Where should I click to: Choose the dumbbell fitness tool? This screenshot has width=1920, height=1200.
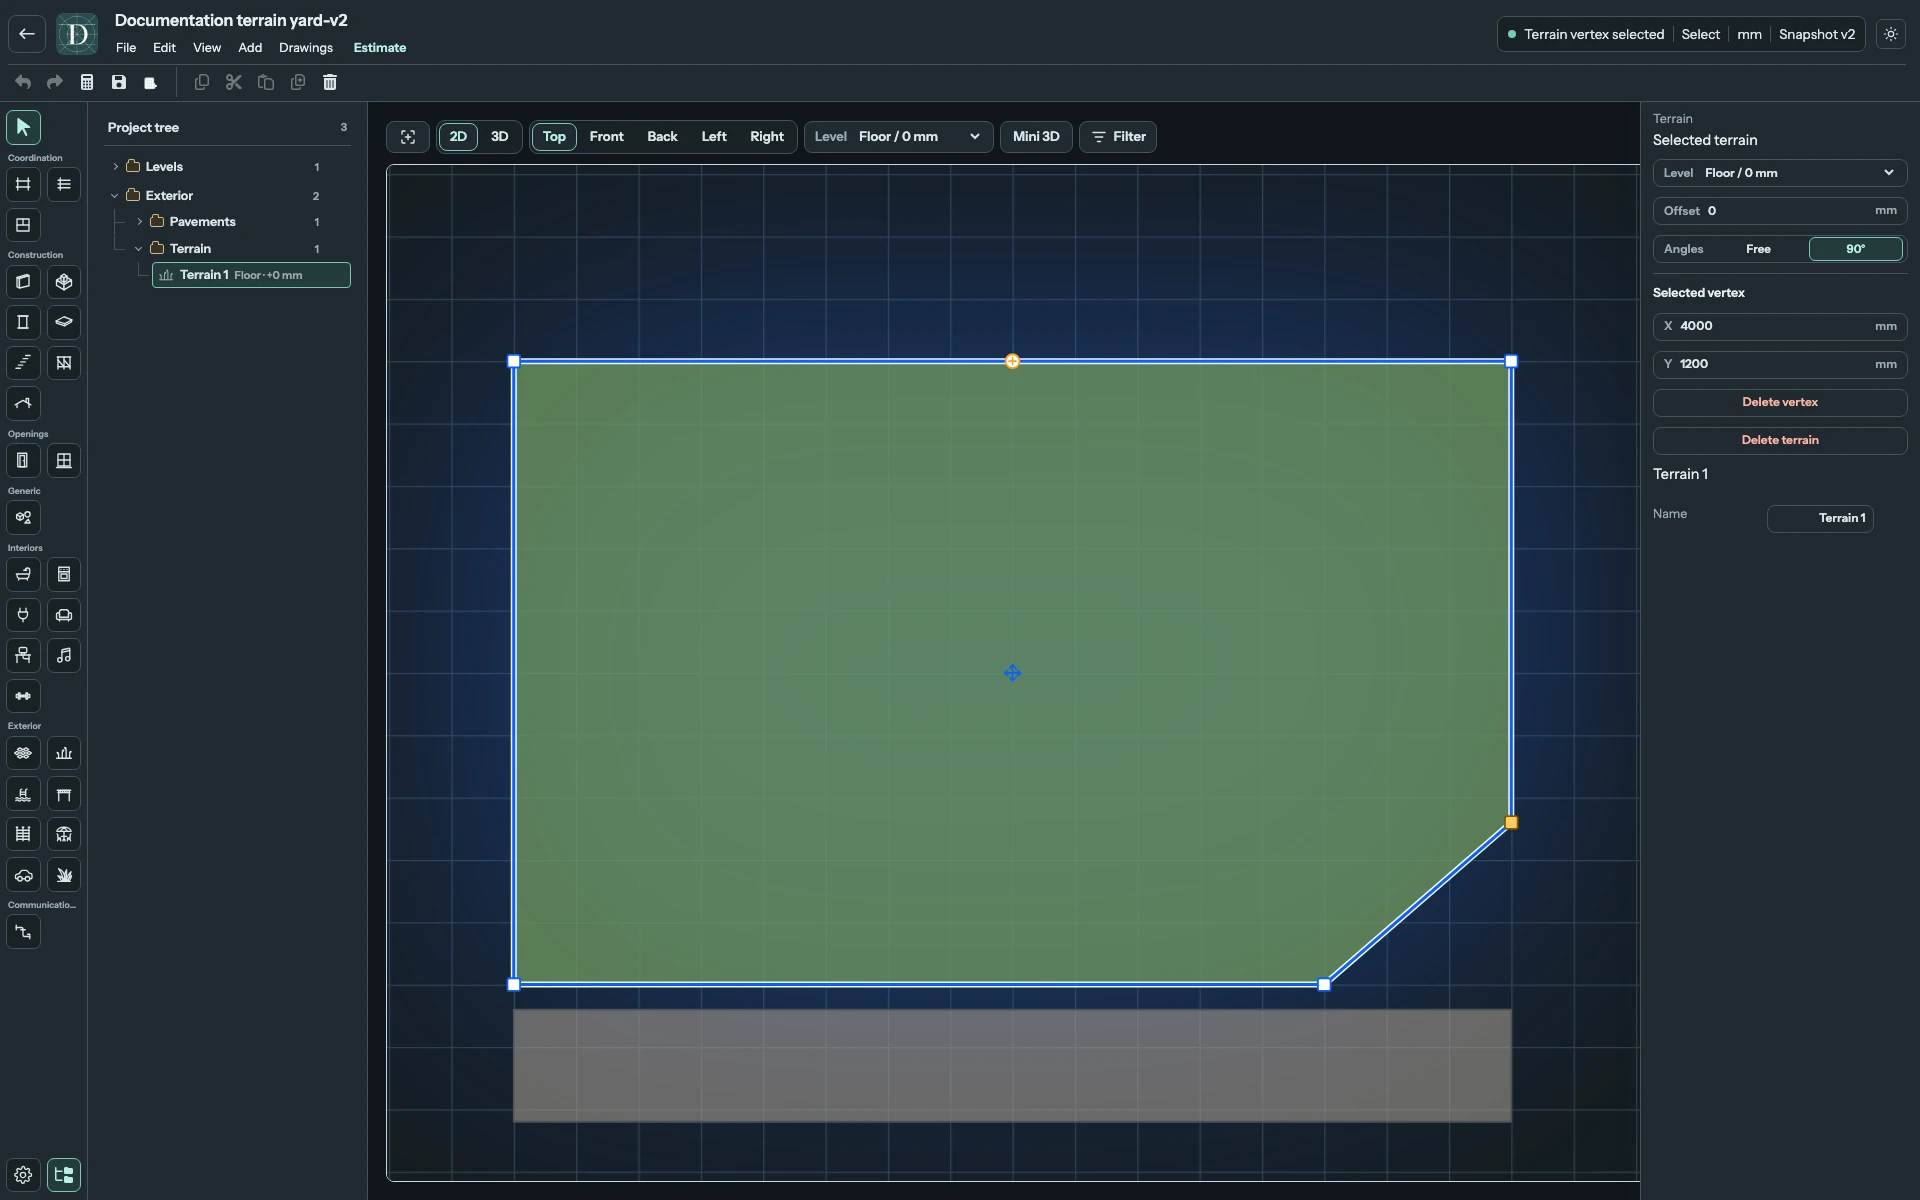point(23,696)
